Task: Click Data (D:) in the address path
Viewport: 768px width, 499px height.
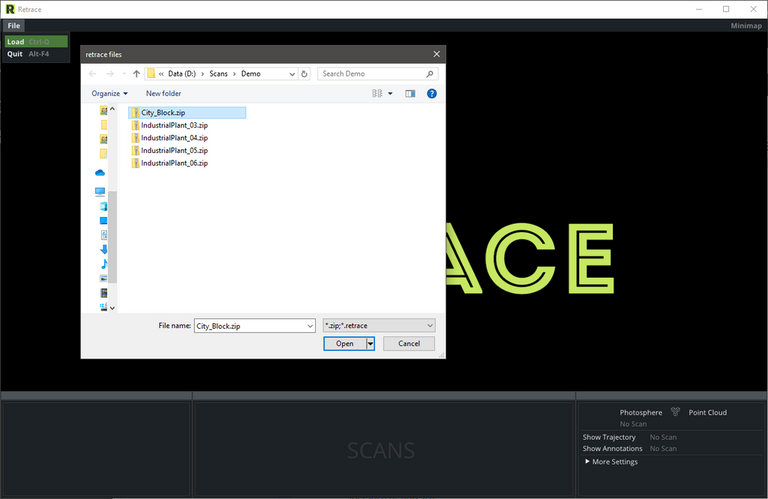Action: tap(182, 73)
